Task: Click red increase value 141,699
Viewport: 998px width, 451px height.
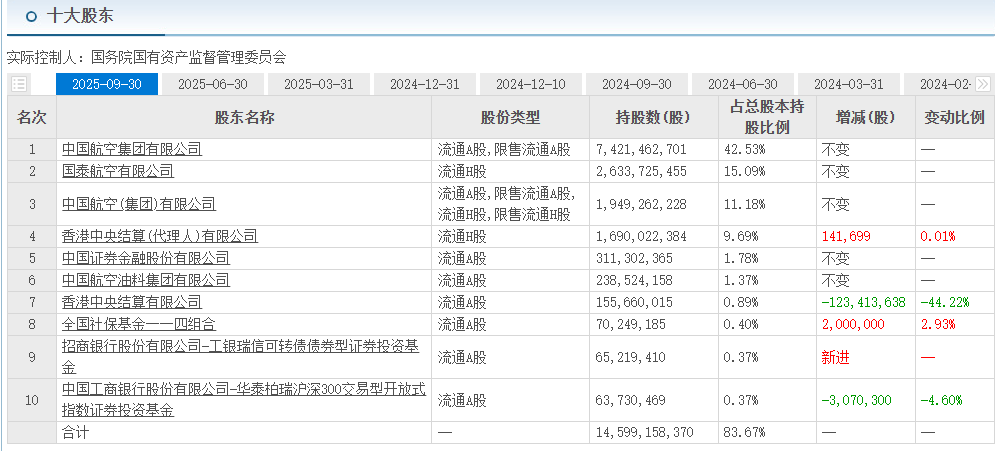Action: click(x=846, y=237)
